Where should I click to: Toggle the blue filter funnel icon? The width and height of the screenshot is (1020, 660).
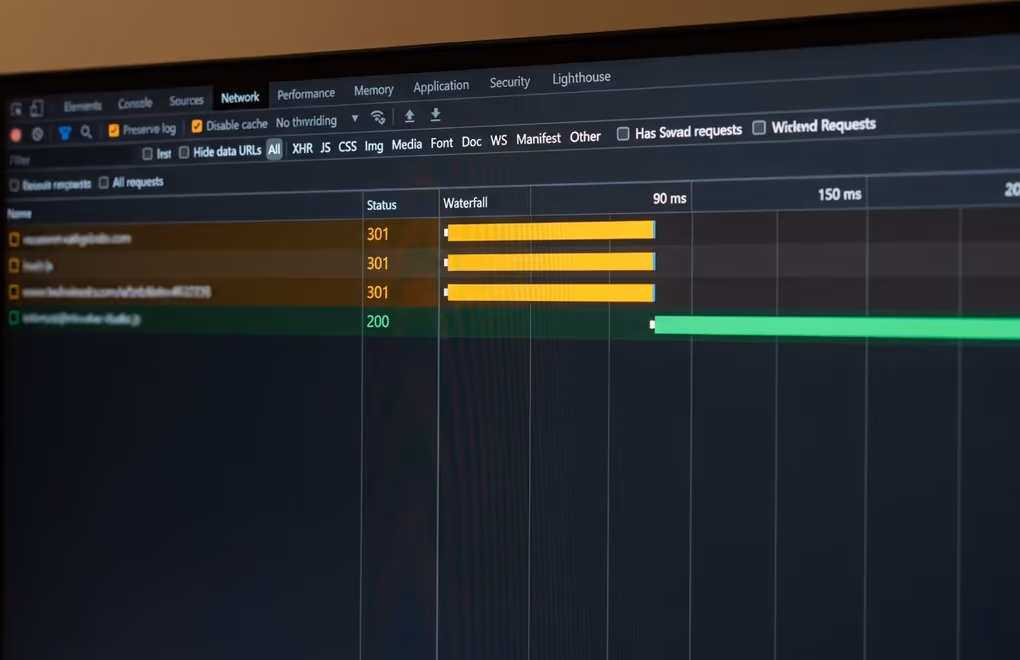(x=64, y=133)
